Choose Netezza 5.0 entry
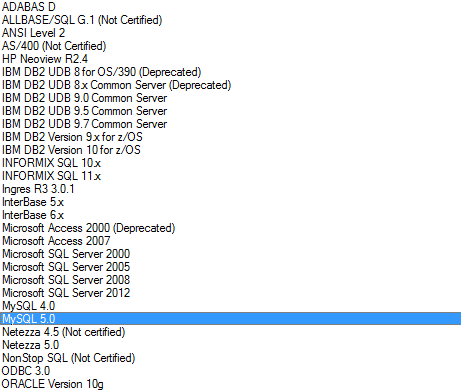461x390 pixels. [x=30, y=345]
